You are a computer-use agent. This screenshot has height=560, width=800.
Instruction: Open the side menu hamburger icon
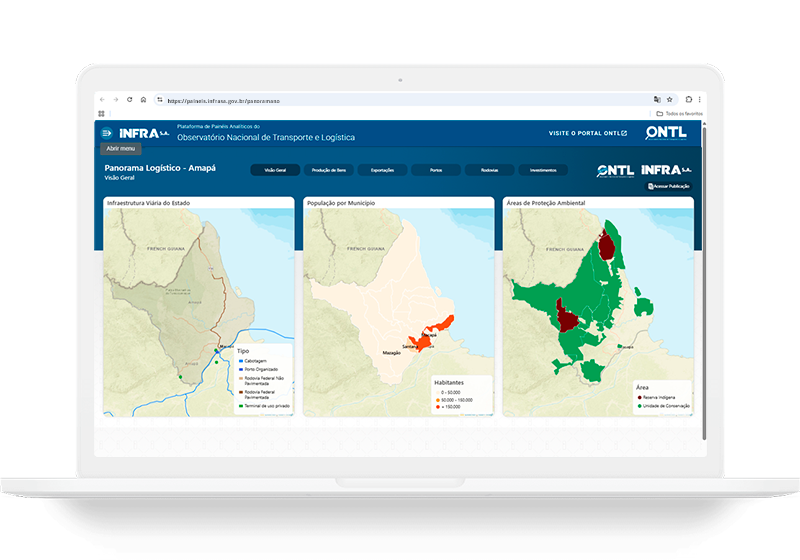(x=106, y=133)
